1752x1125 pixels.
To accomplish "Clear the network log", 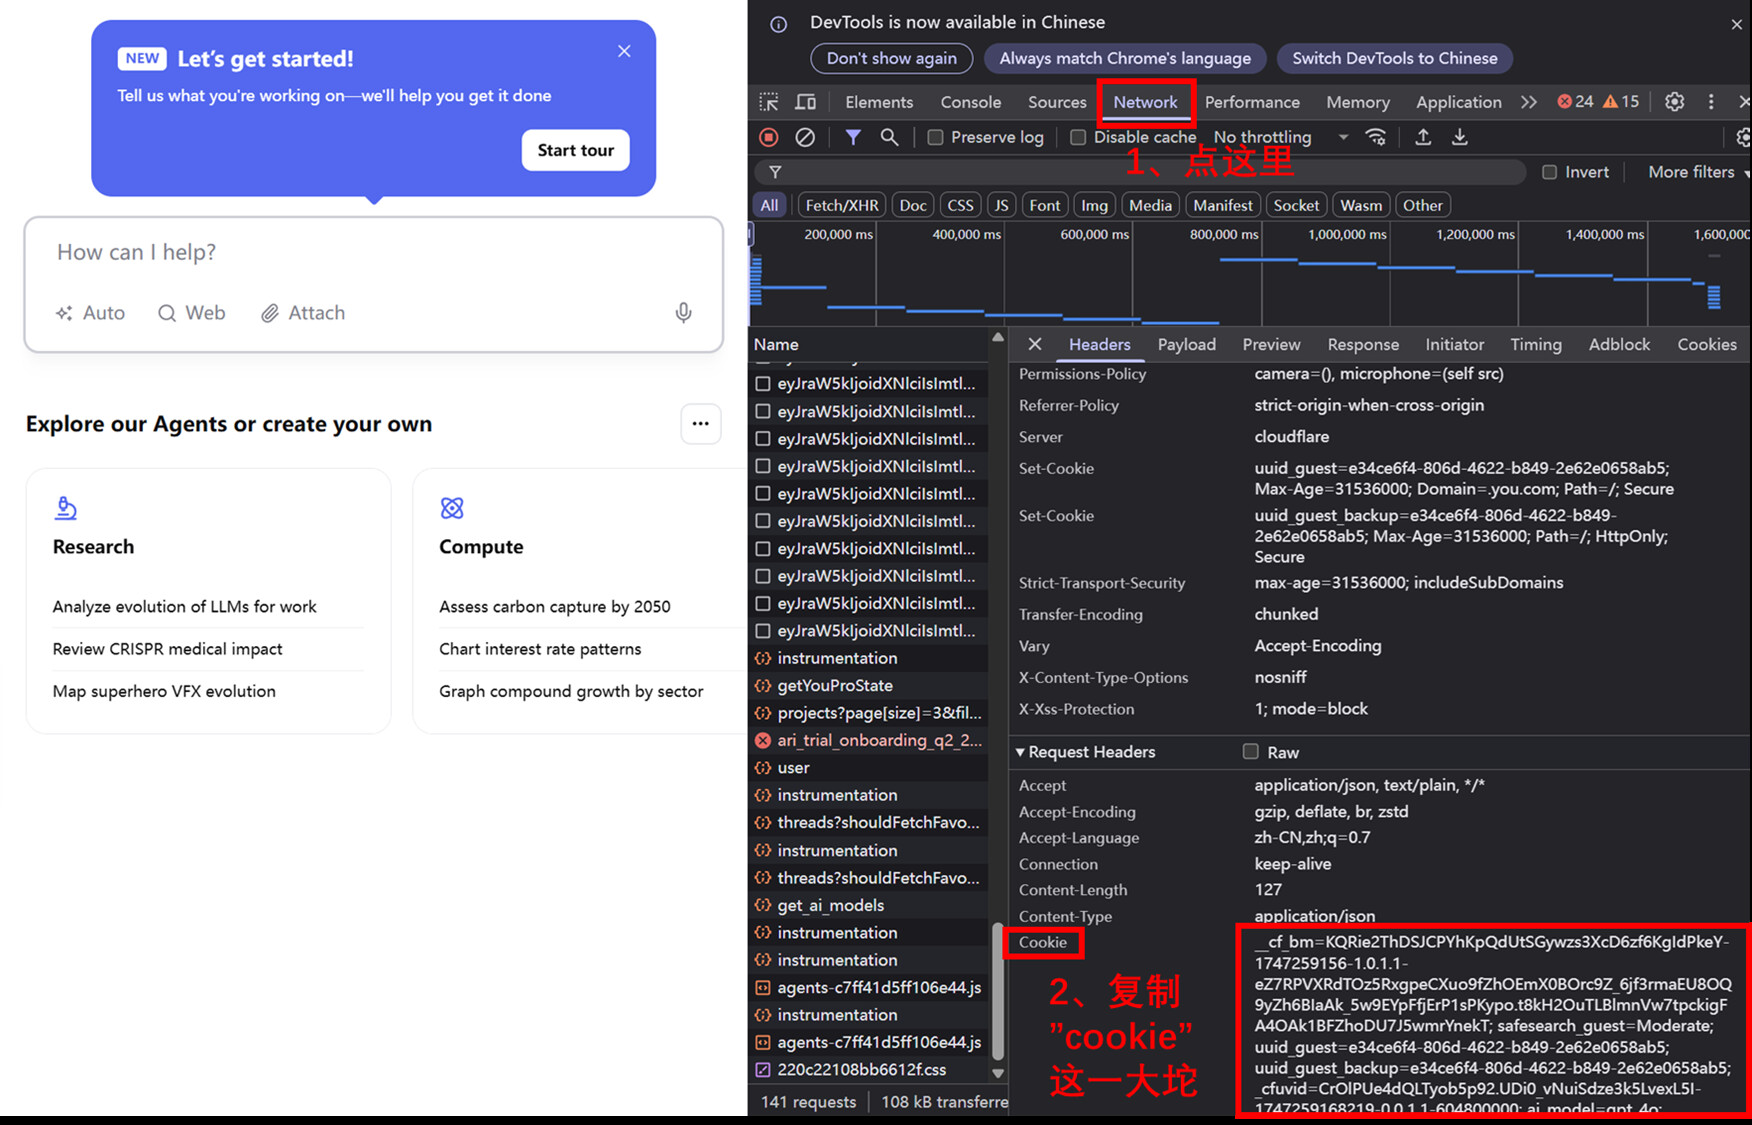I will coord(805,137).
